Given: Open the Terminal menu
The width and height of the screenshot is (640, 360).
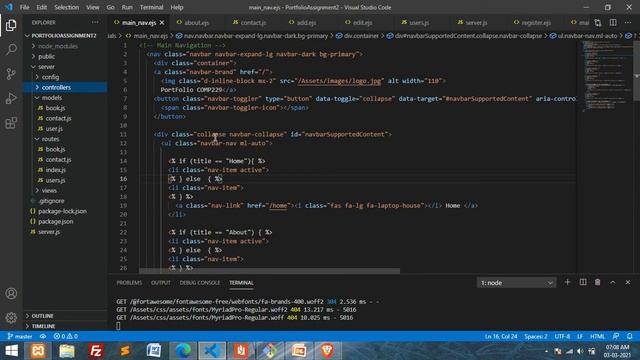Looking at the screenshot, I should [151, 7].
